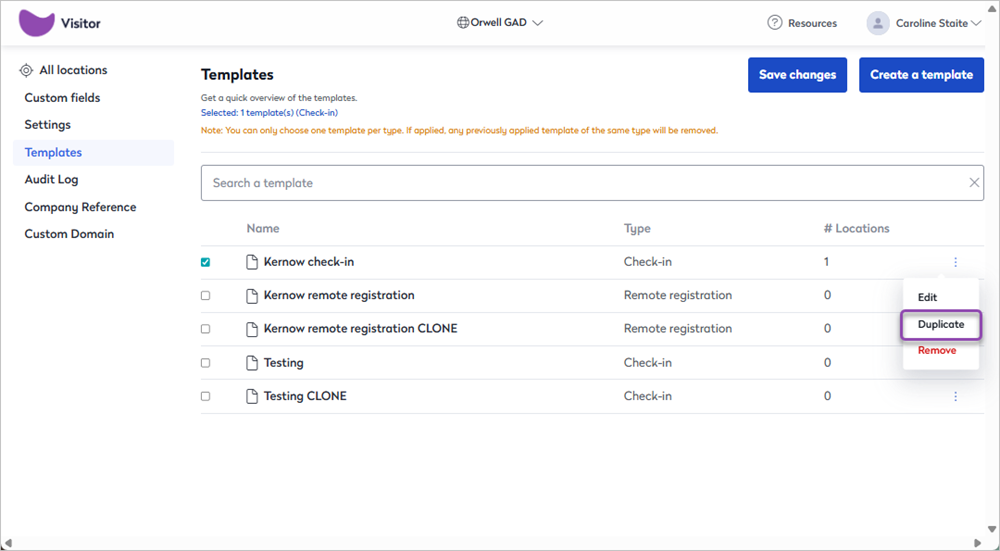This screenshot has width=1000, height=551.
Task: Click the Check-in type of Kernow check-in
Action: [x=647, y=262]
